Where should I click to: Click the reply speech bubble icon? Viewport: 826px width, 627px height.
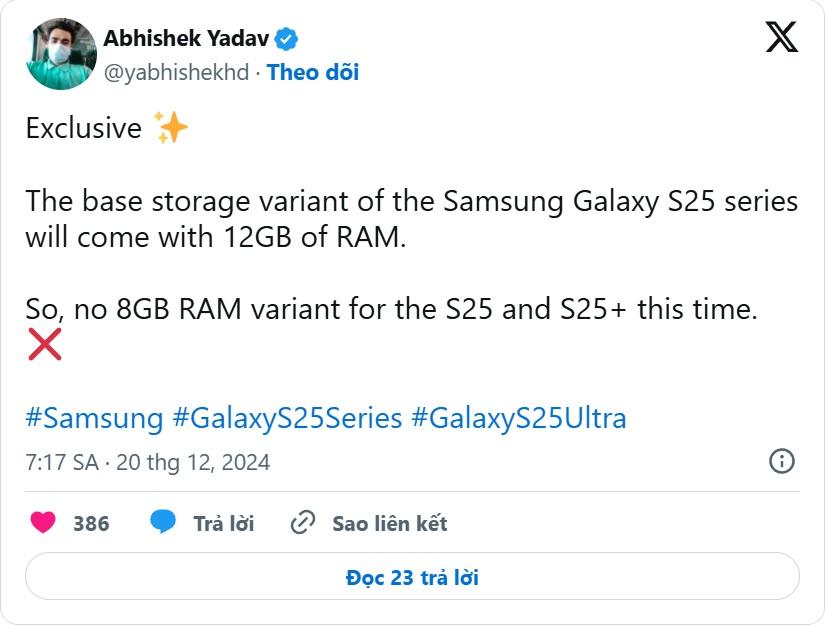tap(163, 523)
